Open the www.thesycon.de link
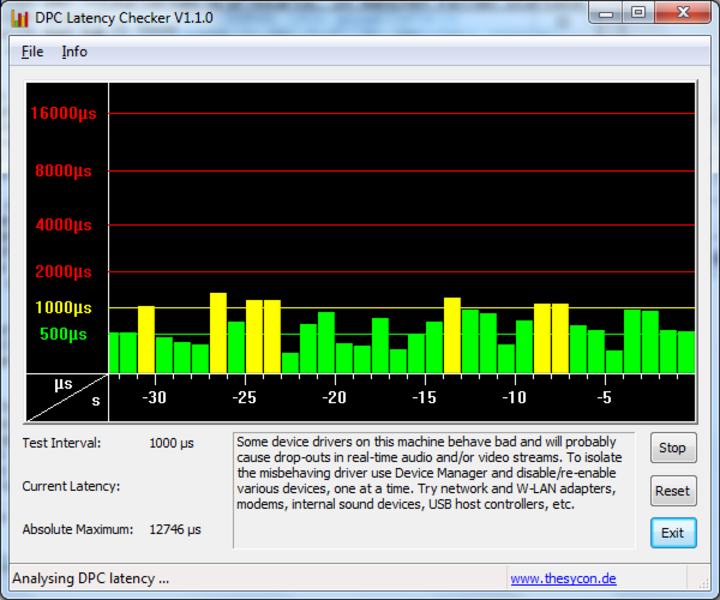720x600 pixels. click(x=563, y=578)
